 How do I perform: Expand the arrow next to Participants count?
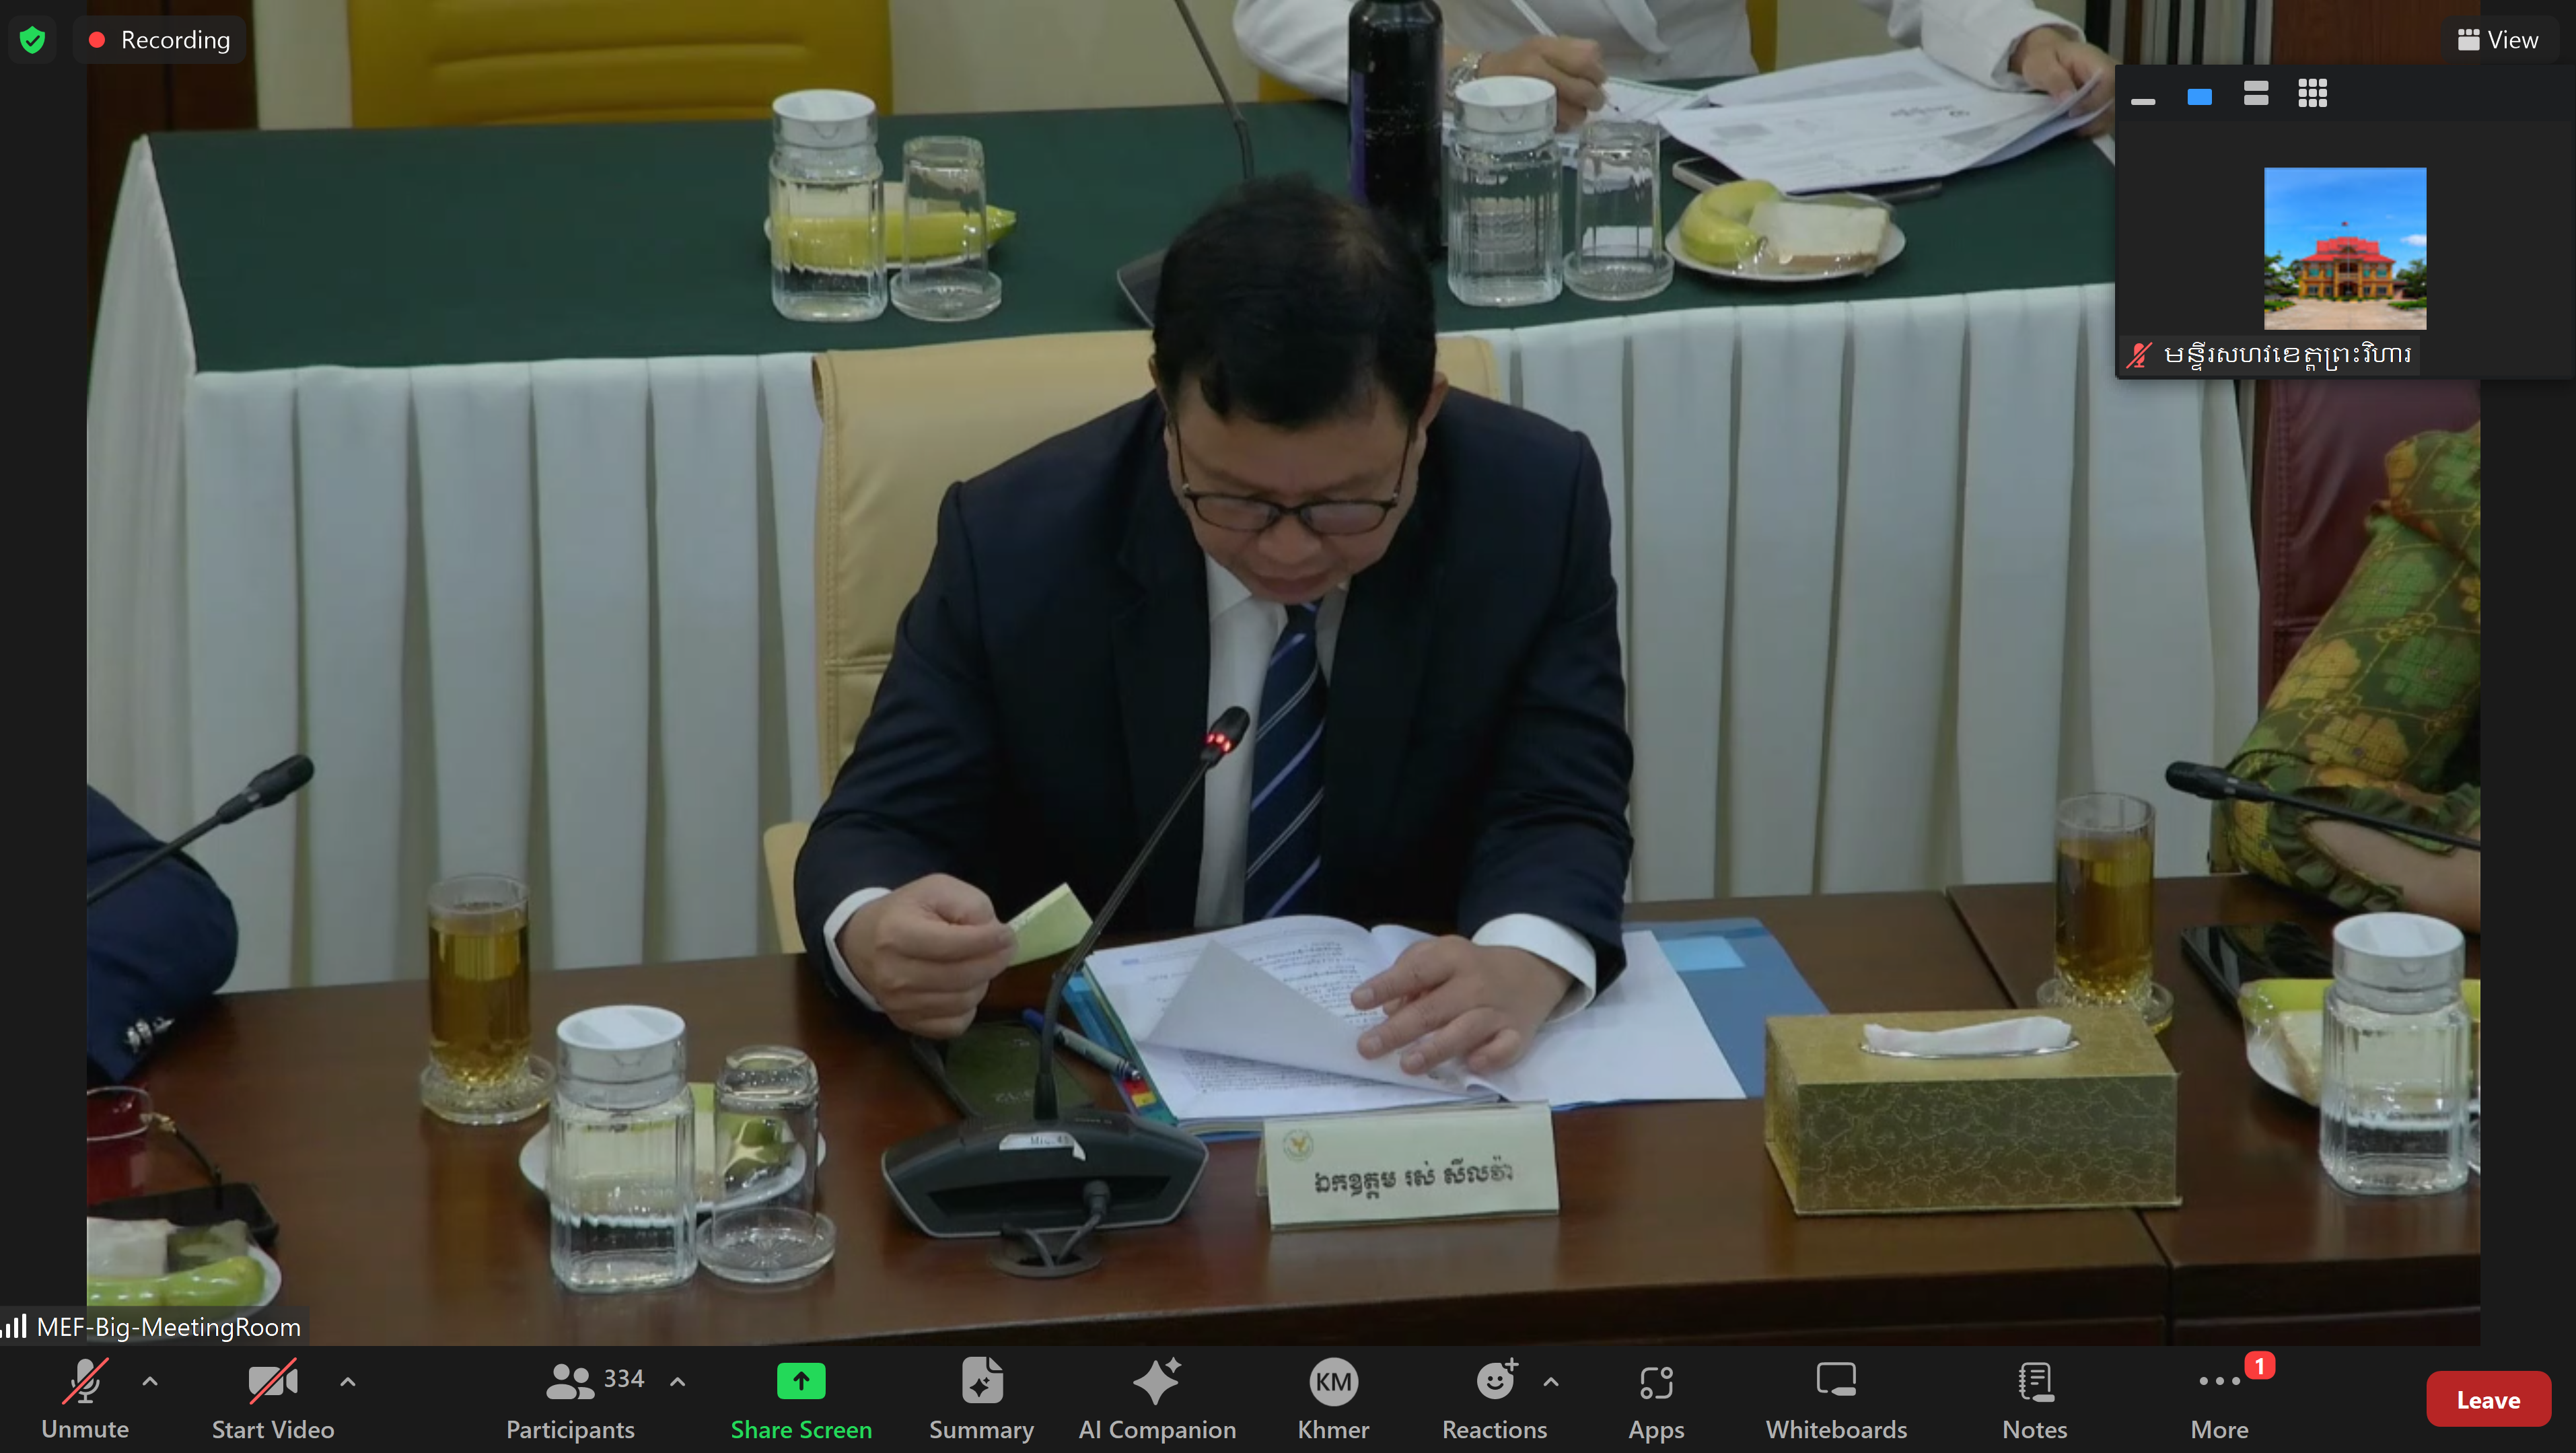(x=678, y=1382)
